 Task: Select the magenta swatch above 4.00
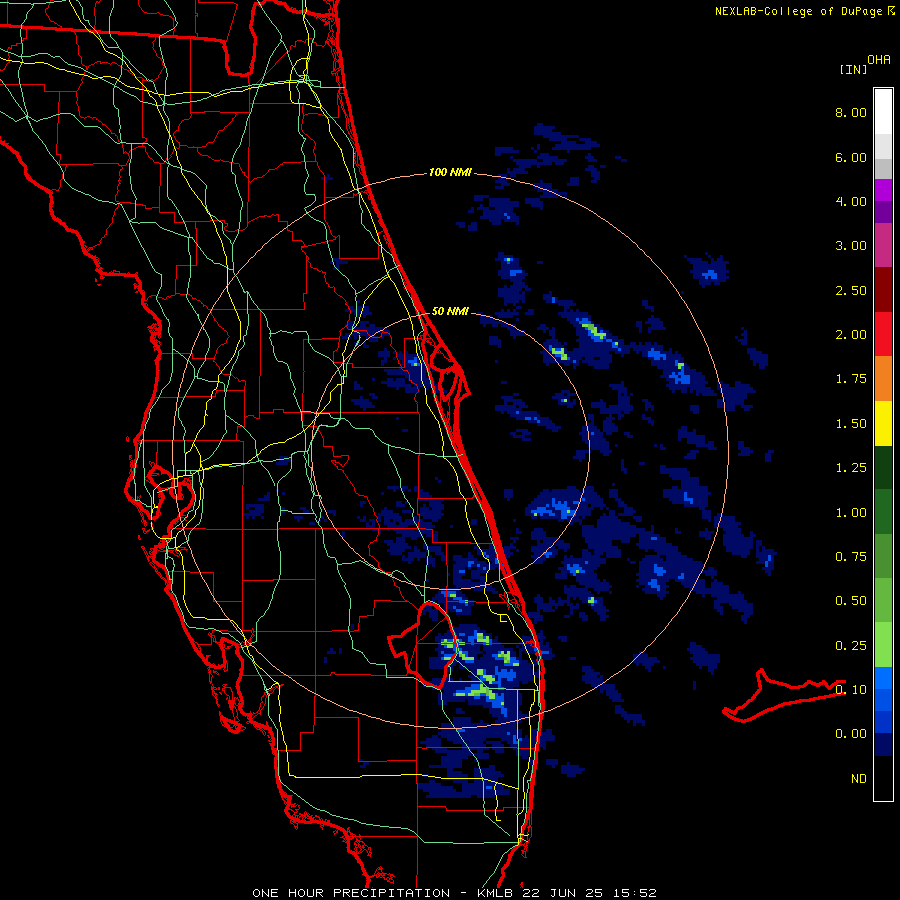click(x=883, y=190)
